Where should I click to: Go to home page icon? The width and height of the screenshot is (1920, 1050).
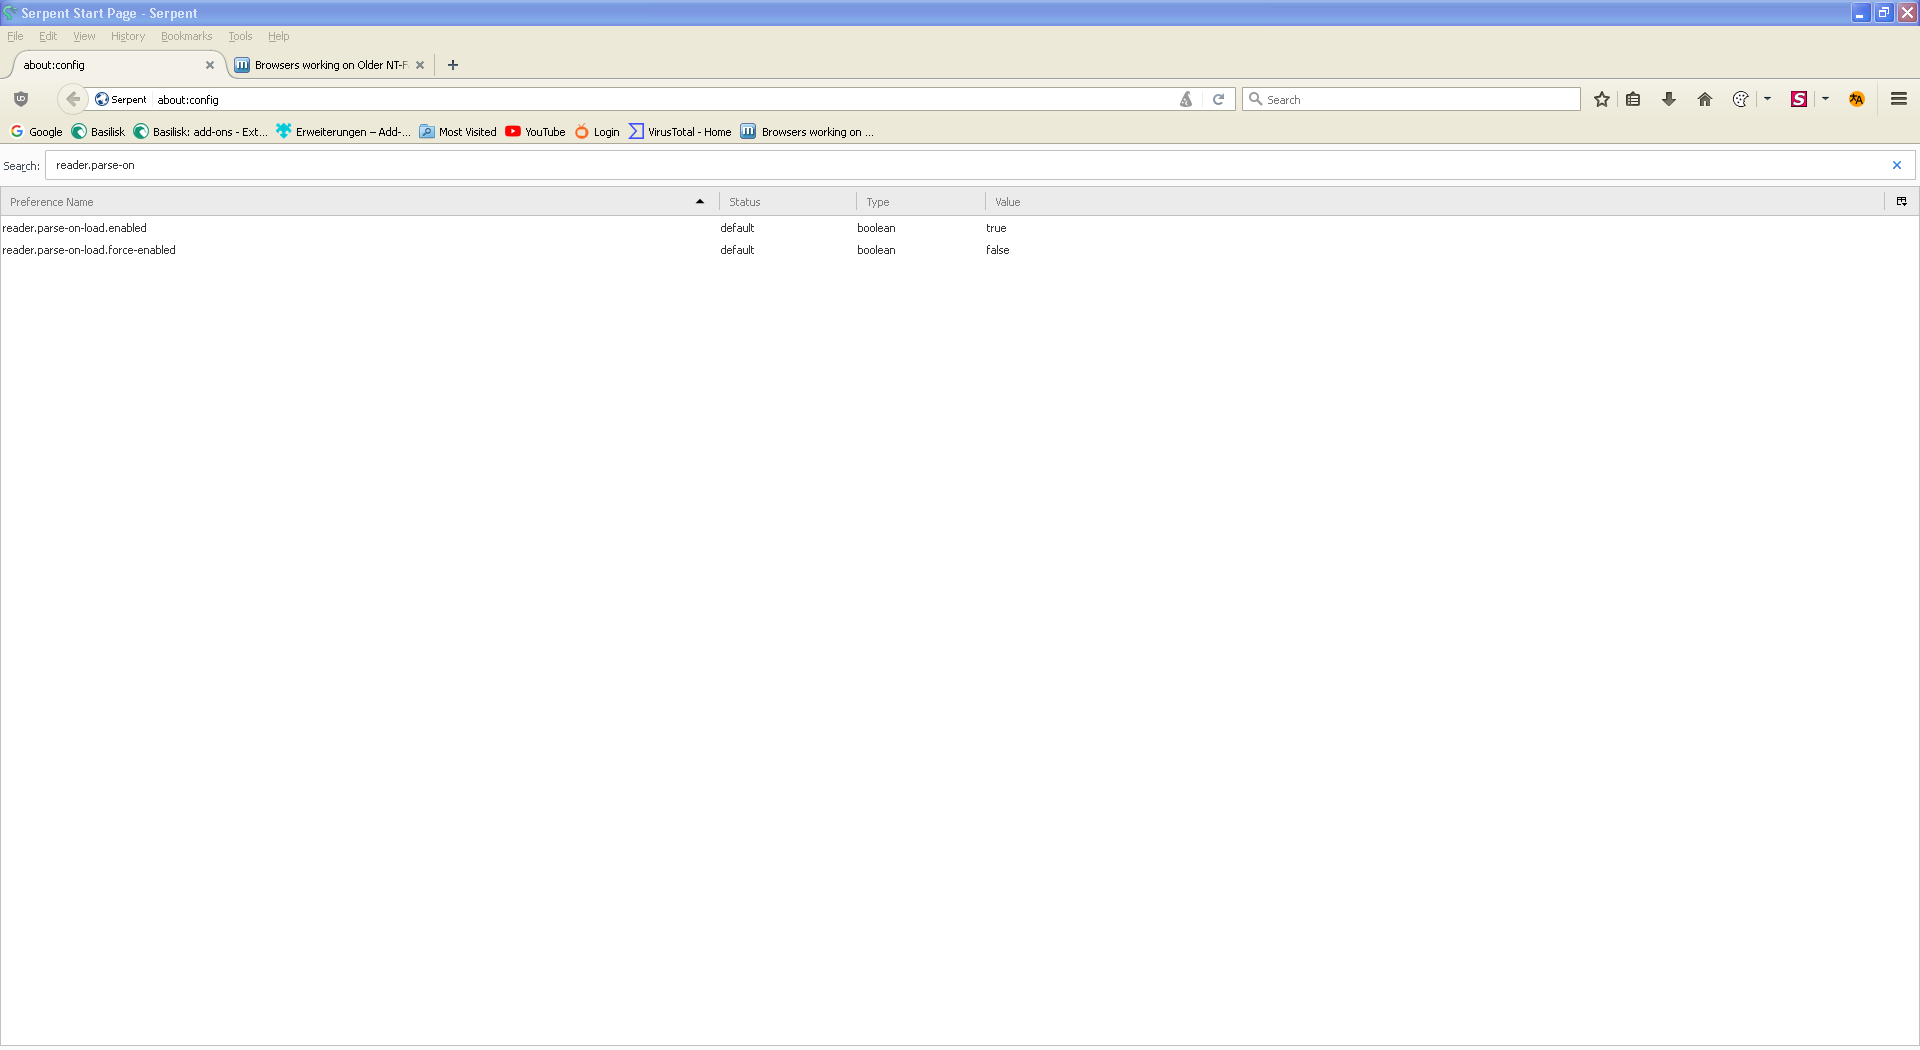tap(1705, 99)
